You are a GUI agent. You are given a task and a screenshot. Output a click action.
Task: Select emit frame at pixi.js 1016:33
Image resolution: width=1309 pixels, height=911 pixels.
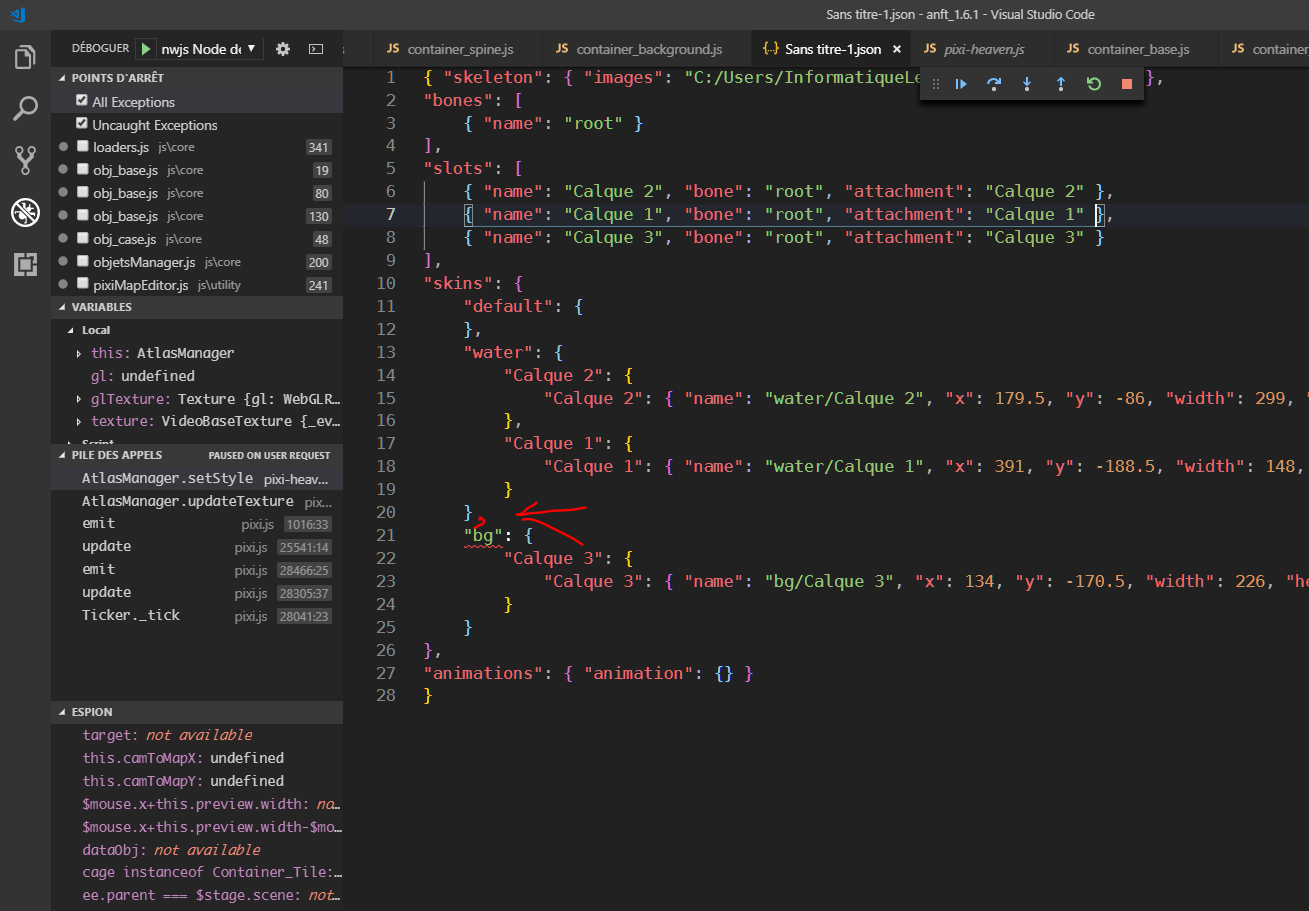[x=197, y=523]
